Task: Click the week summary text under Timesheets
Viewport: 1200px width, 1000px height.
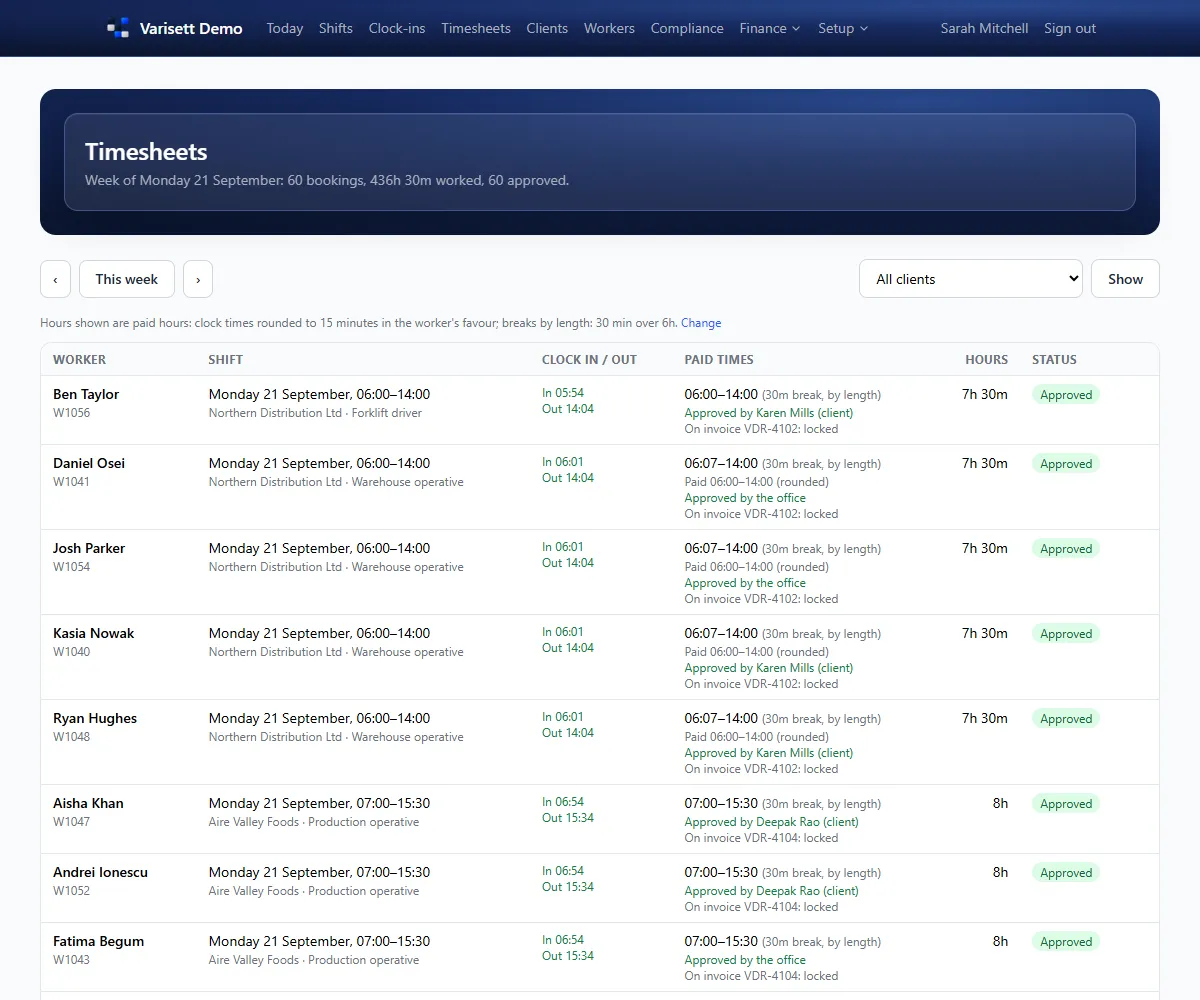Action: tap(327, 181)
